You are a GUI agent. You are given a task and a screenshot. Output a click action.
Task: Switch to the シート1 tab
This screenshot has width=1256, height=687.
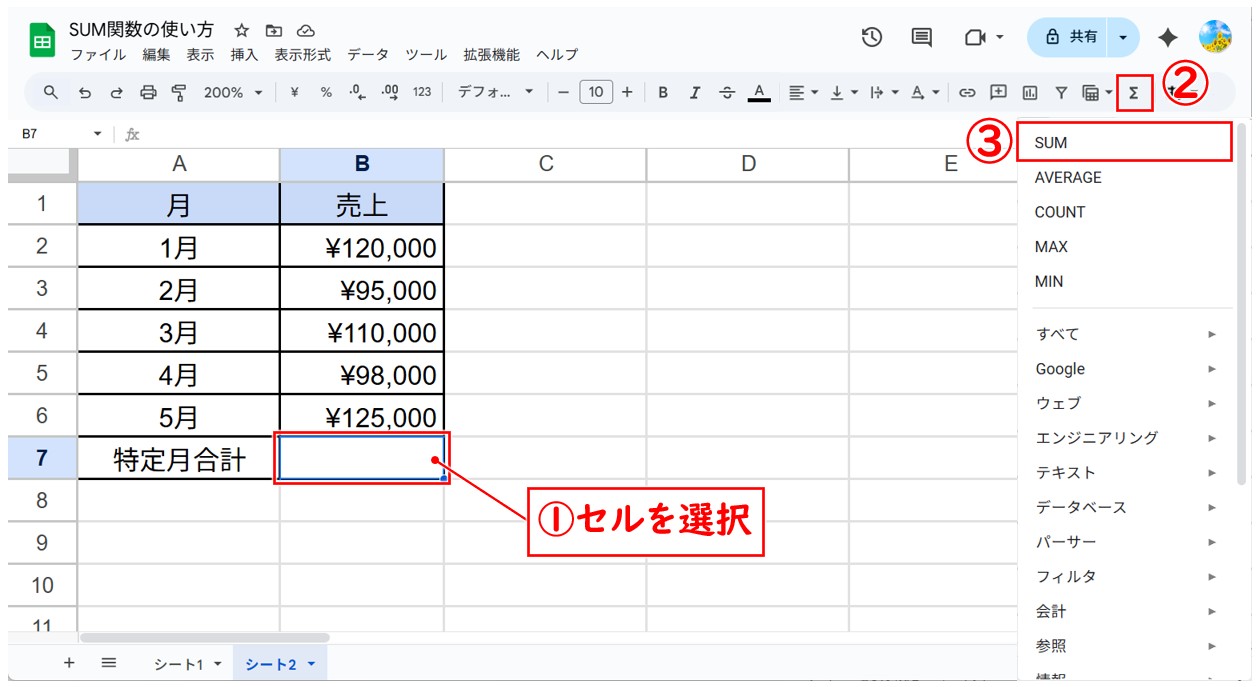pos(187,664)
